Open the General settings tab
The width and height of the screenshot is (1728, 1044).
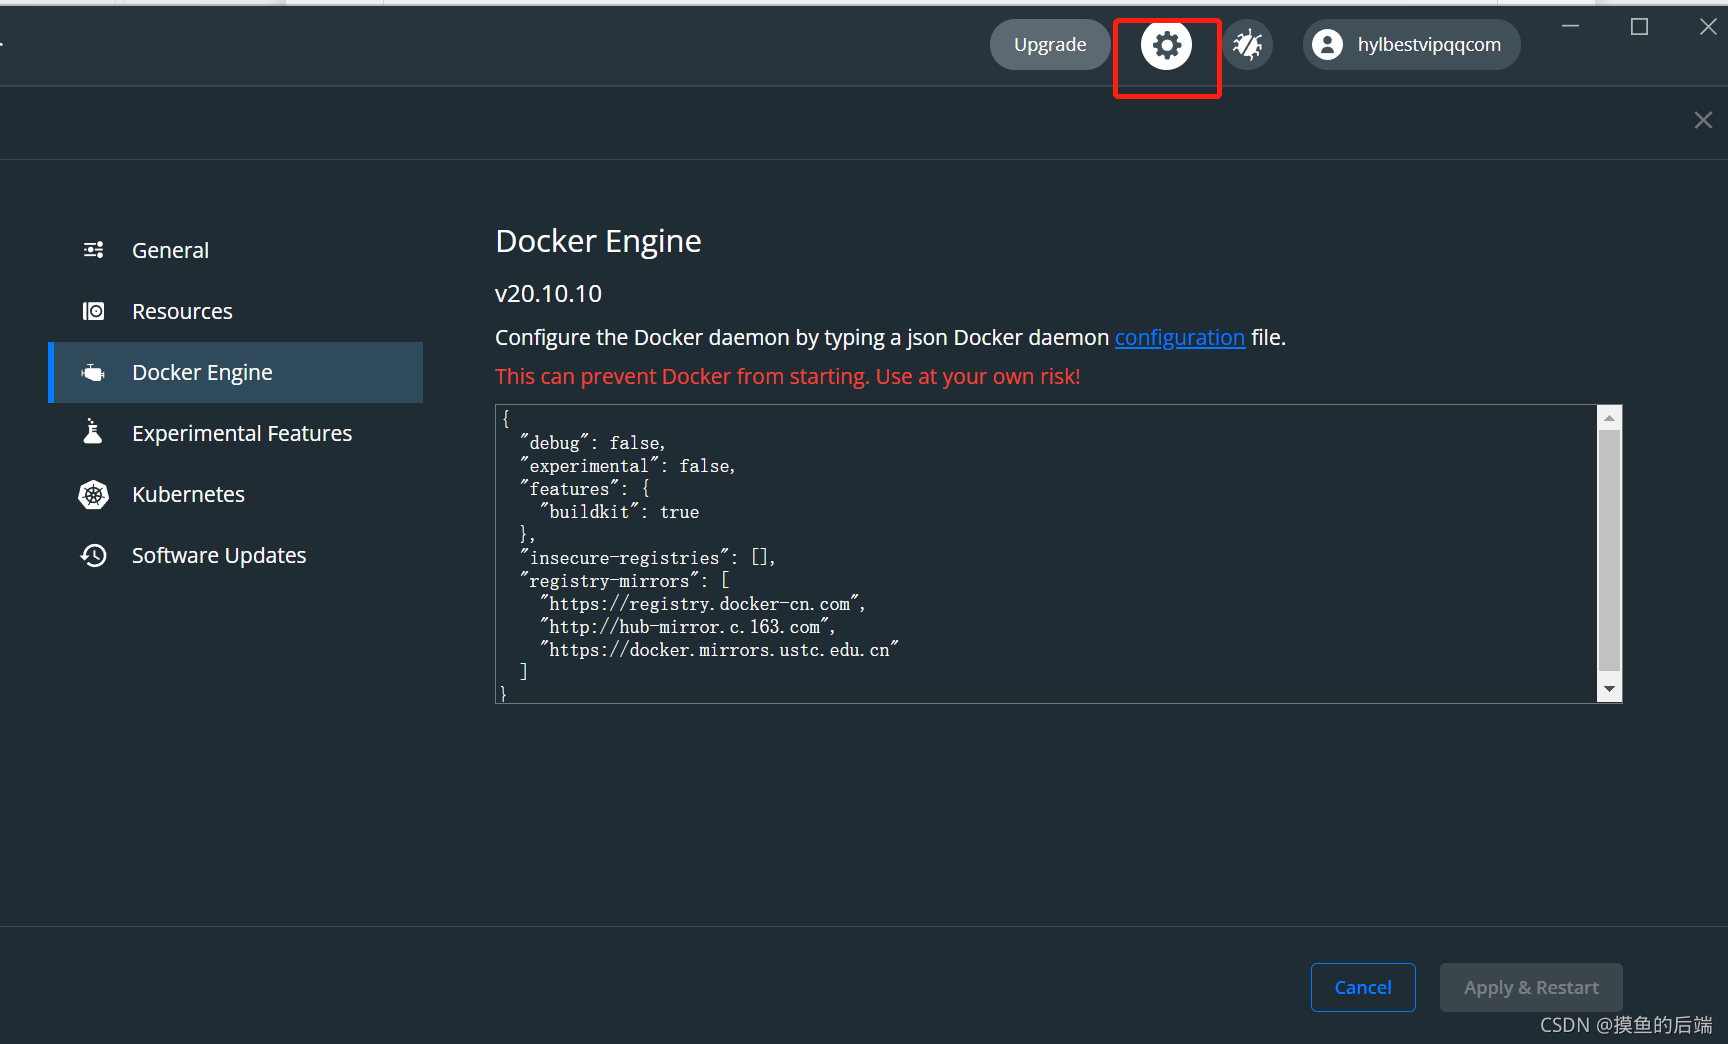coord(236,250)
